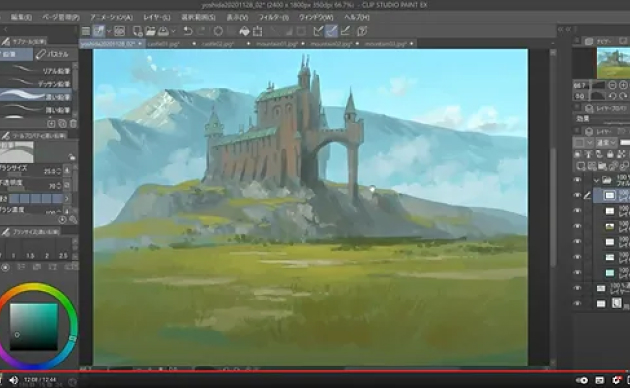Collapse the layer folder chevron
This screenshot has width=630, height=388.
(x=596, y=180)
